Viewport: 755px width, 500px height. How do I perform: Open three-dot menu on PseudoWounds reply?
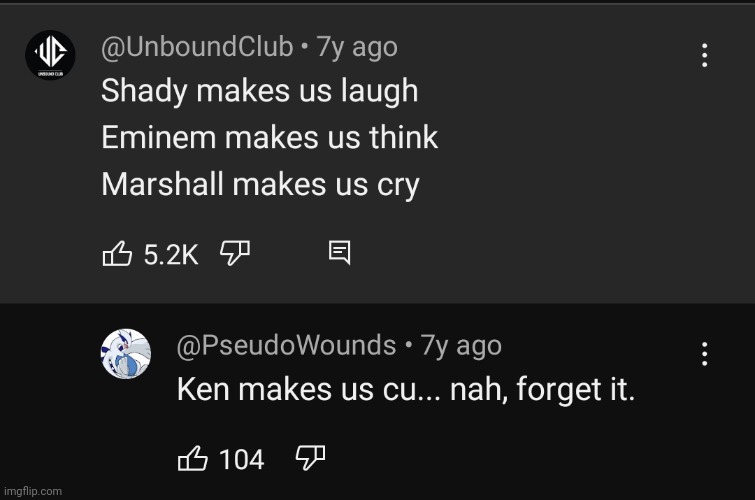(705, 353)
